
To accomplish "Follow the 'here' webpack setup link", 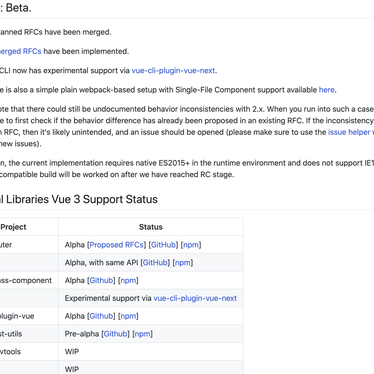I will 327,90.
